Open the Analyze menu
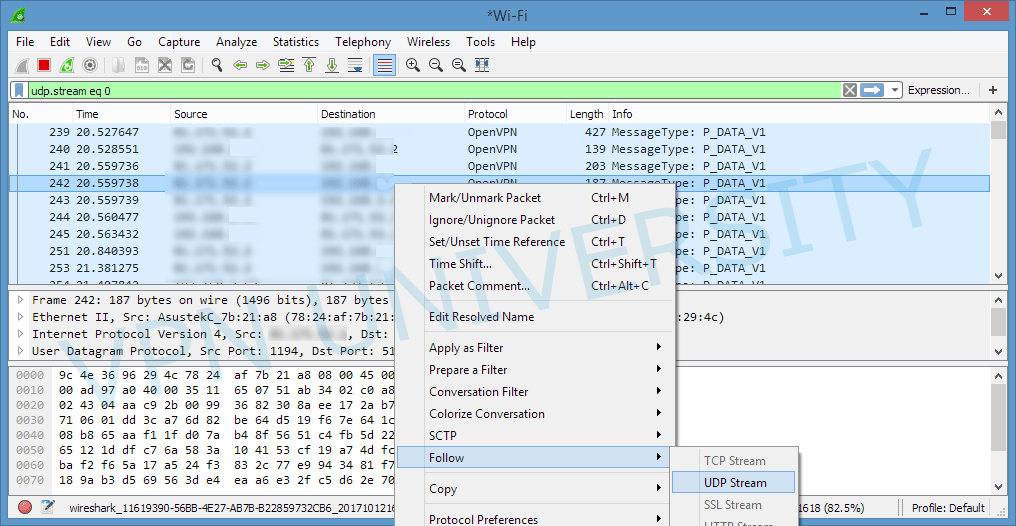Viewport: 1016px width, 526px height. (x=237, y=42)
